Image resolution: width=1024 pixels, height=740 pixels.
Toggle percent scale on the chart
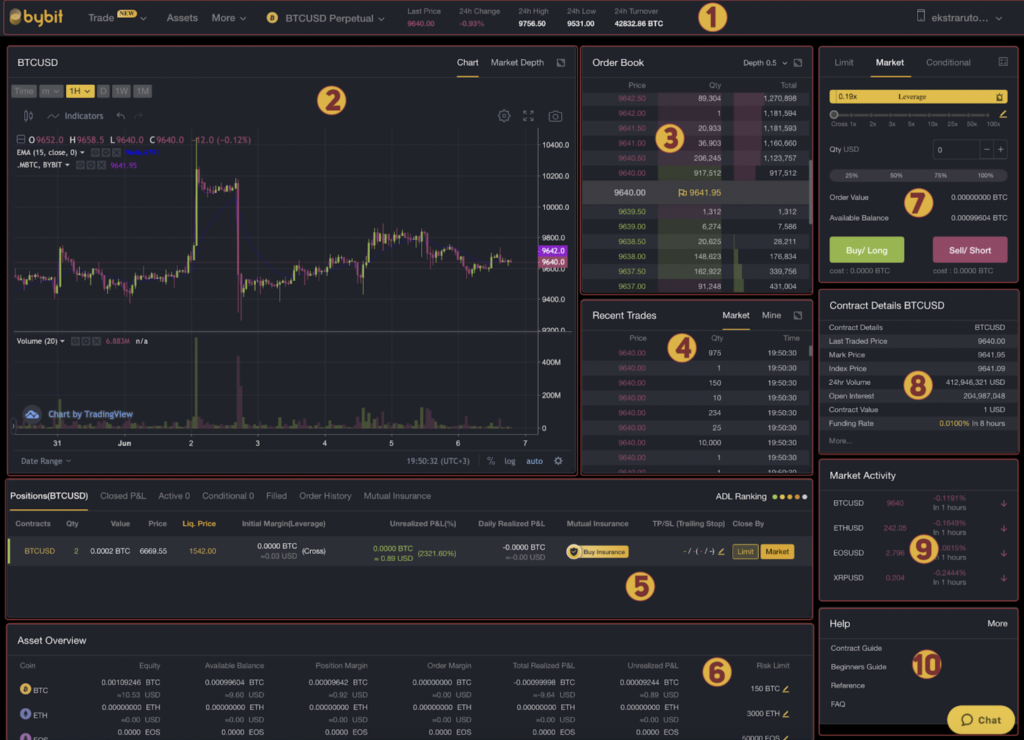tap(490, 461)
